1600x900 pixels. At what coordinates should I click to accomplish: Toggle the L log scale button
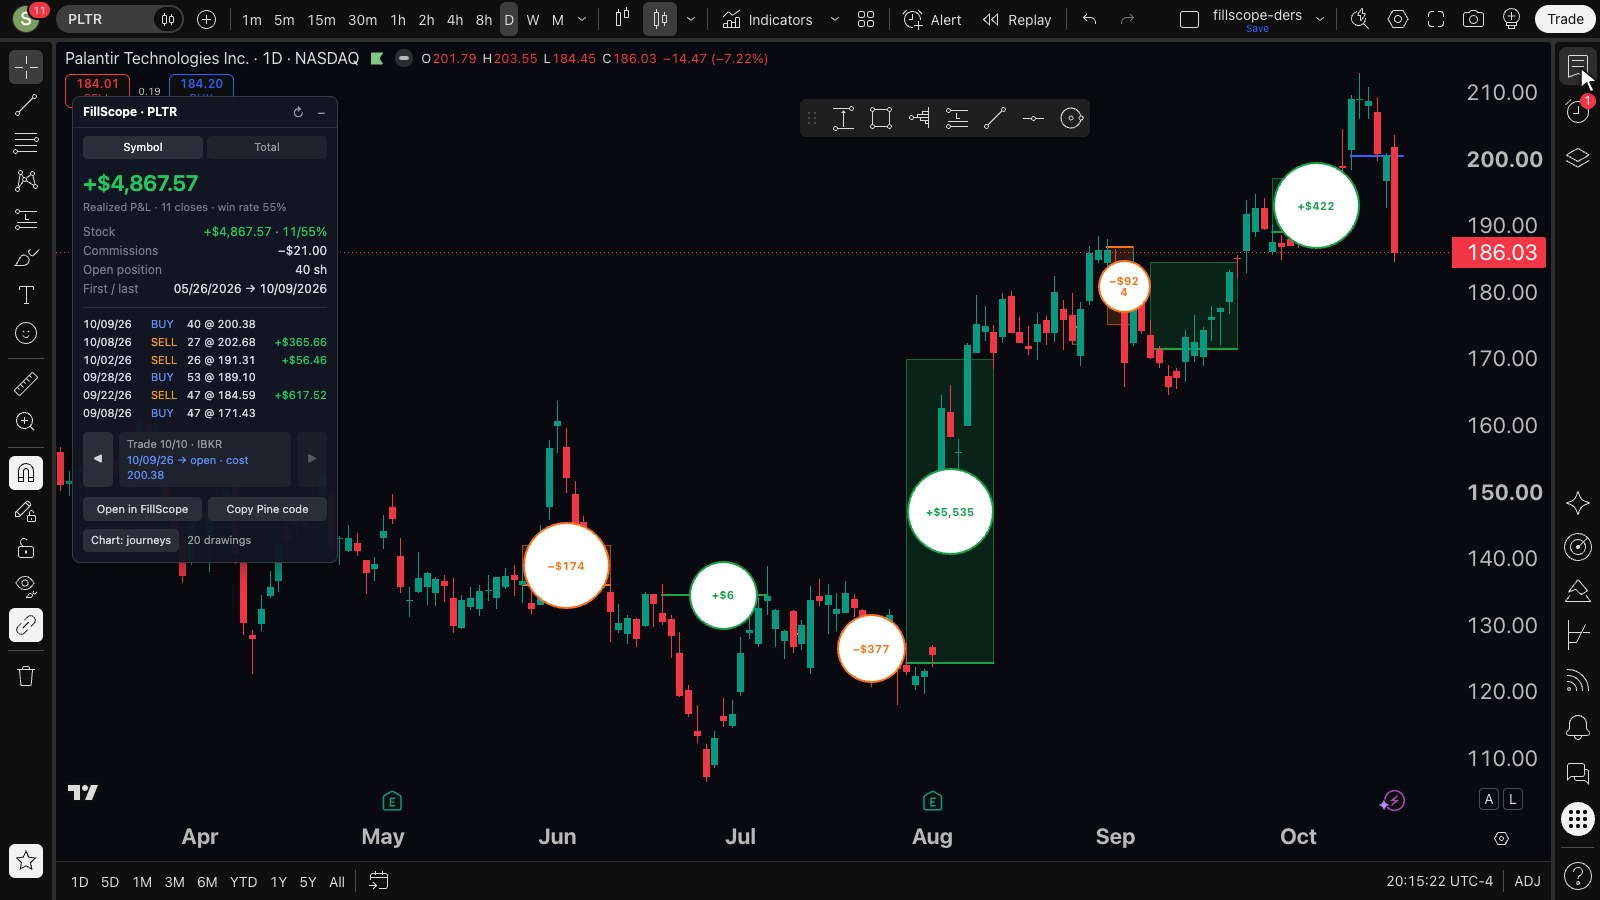(x=1513, y=799)
